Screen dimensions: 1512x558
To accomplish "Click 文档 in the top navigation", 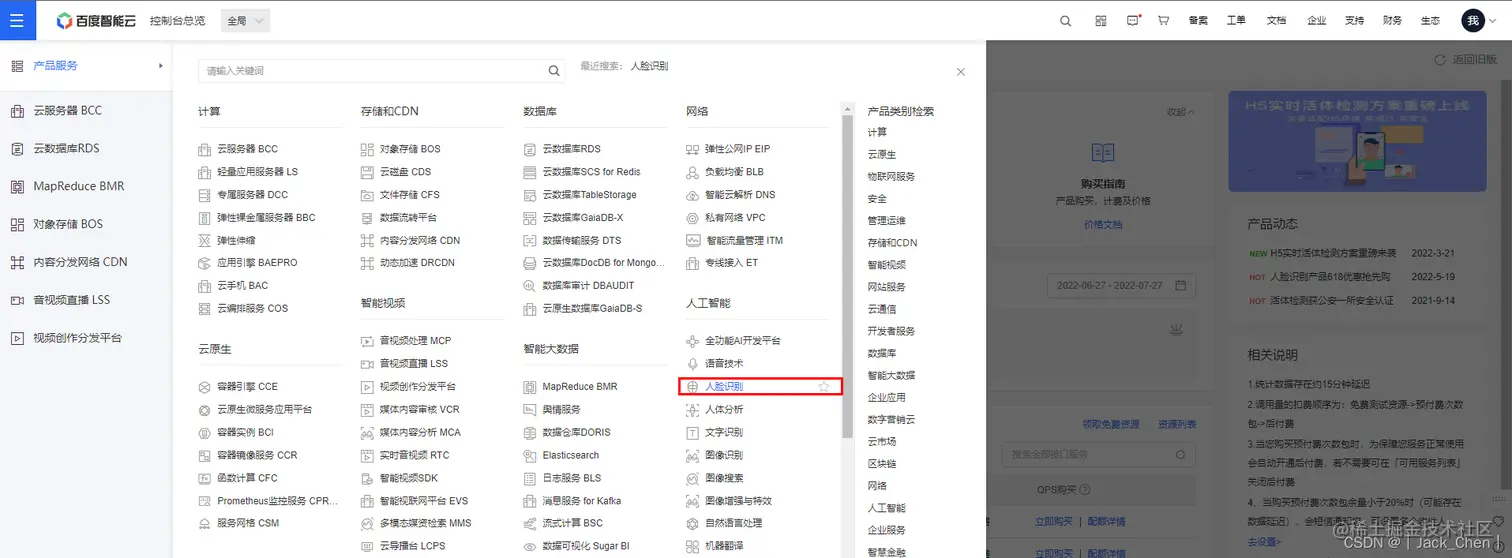I will (1276, 20).
